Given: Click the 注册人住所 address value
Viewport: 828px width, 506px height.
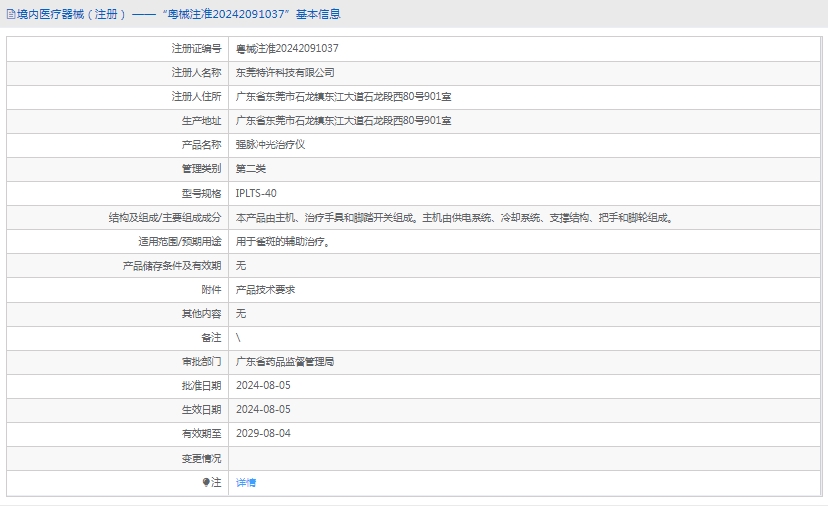Looking at the screenshot, I should click(343, 97).
